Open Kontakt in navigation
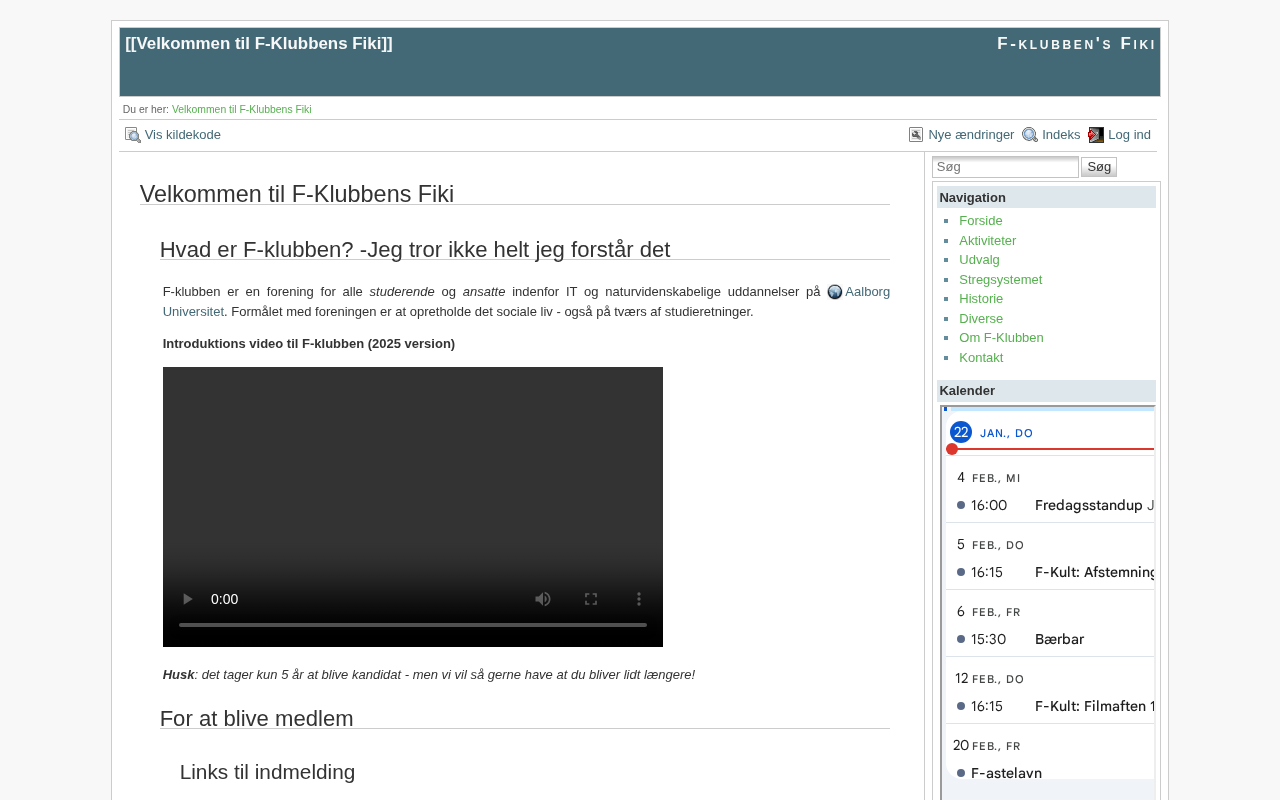This screenshot has height=800, width=1280. (981, 358)
